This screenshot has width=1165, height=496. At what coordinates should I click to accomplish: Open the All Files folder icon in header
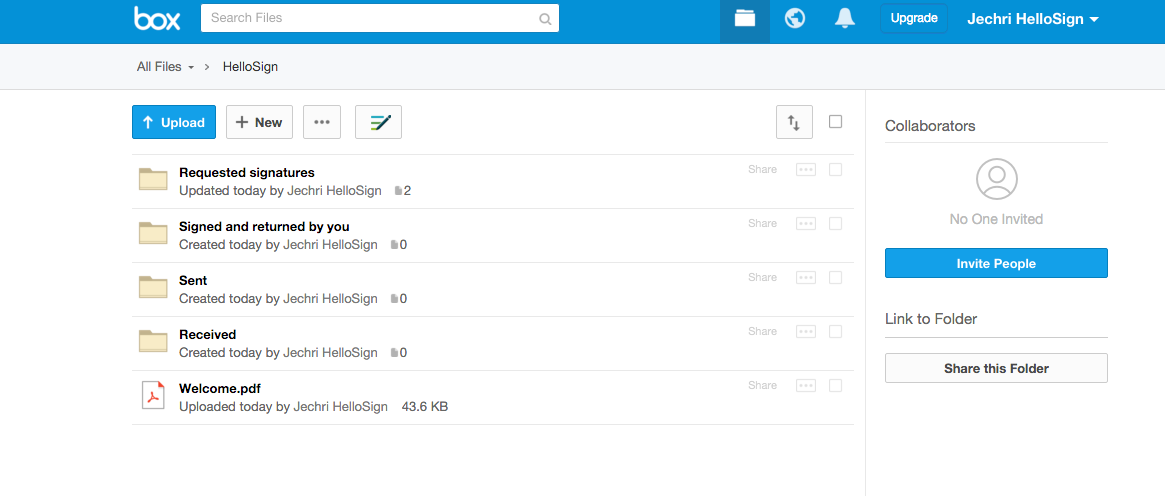(x=744, y=19)
